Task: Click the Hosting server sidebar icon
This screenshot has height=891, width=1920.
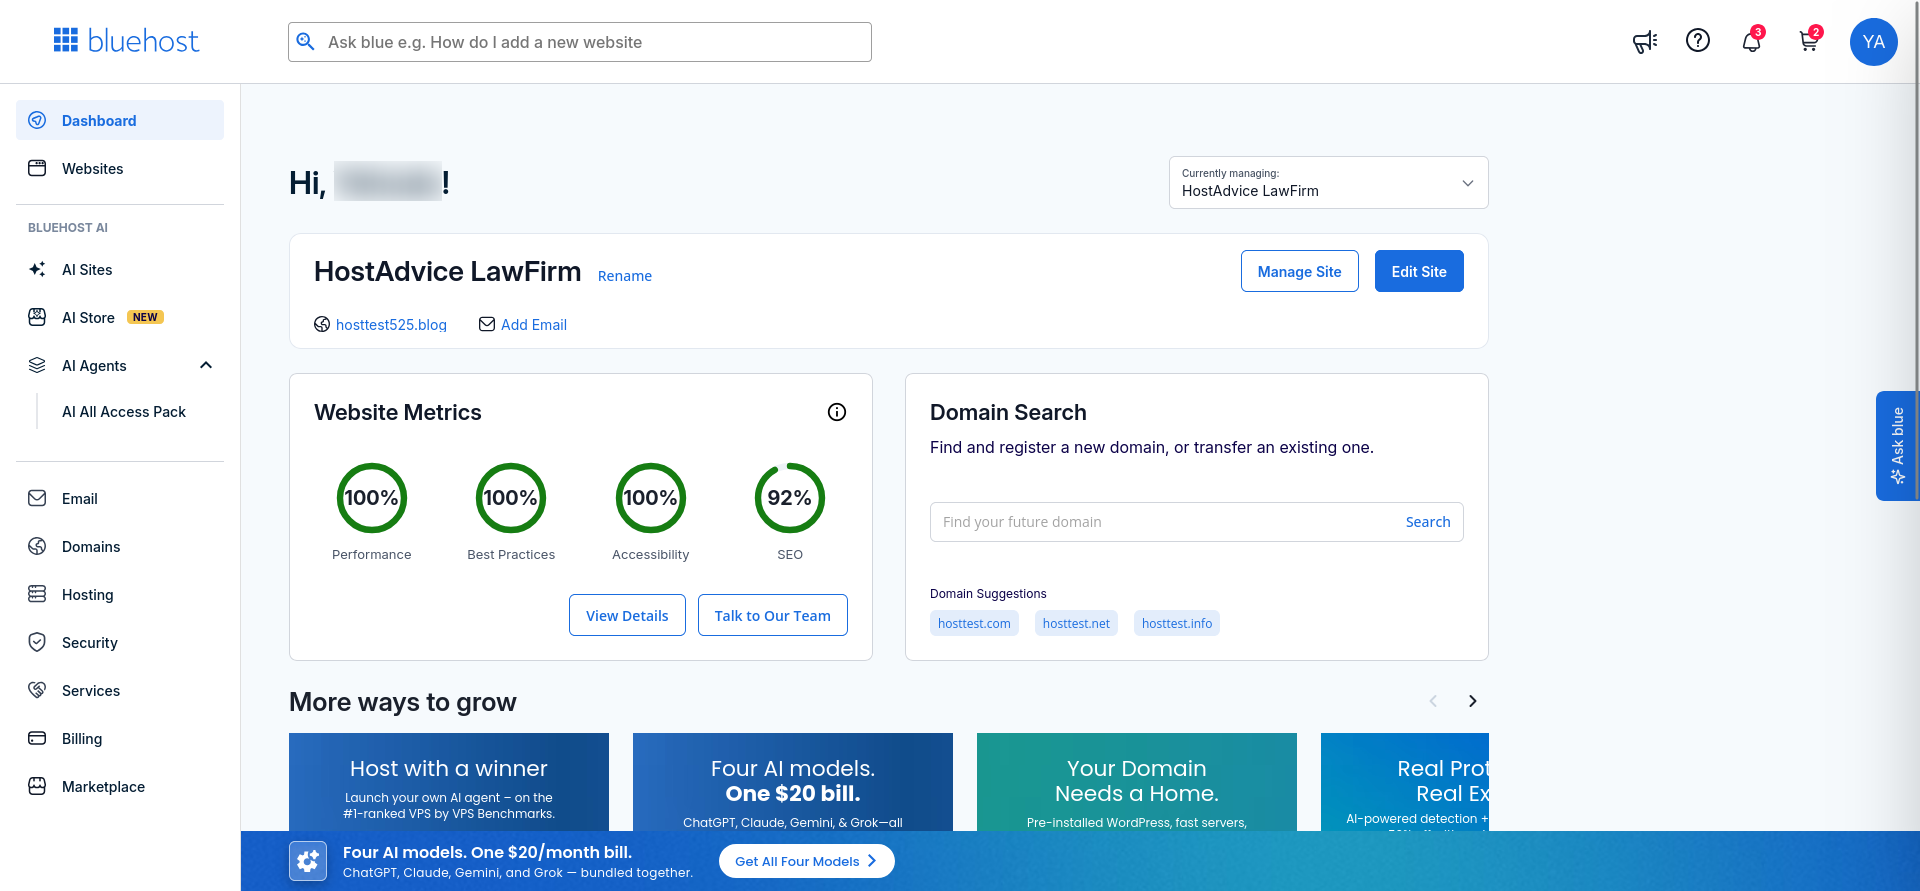Action: pos(37,594)
